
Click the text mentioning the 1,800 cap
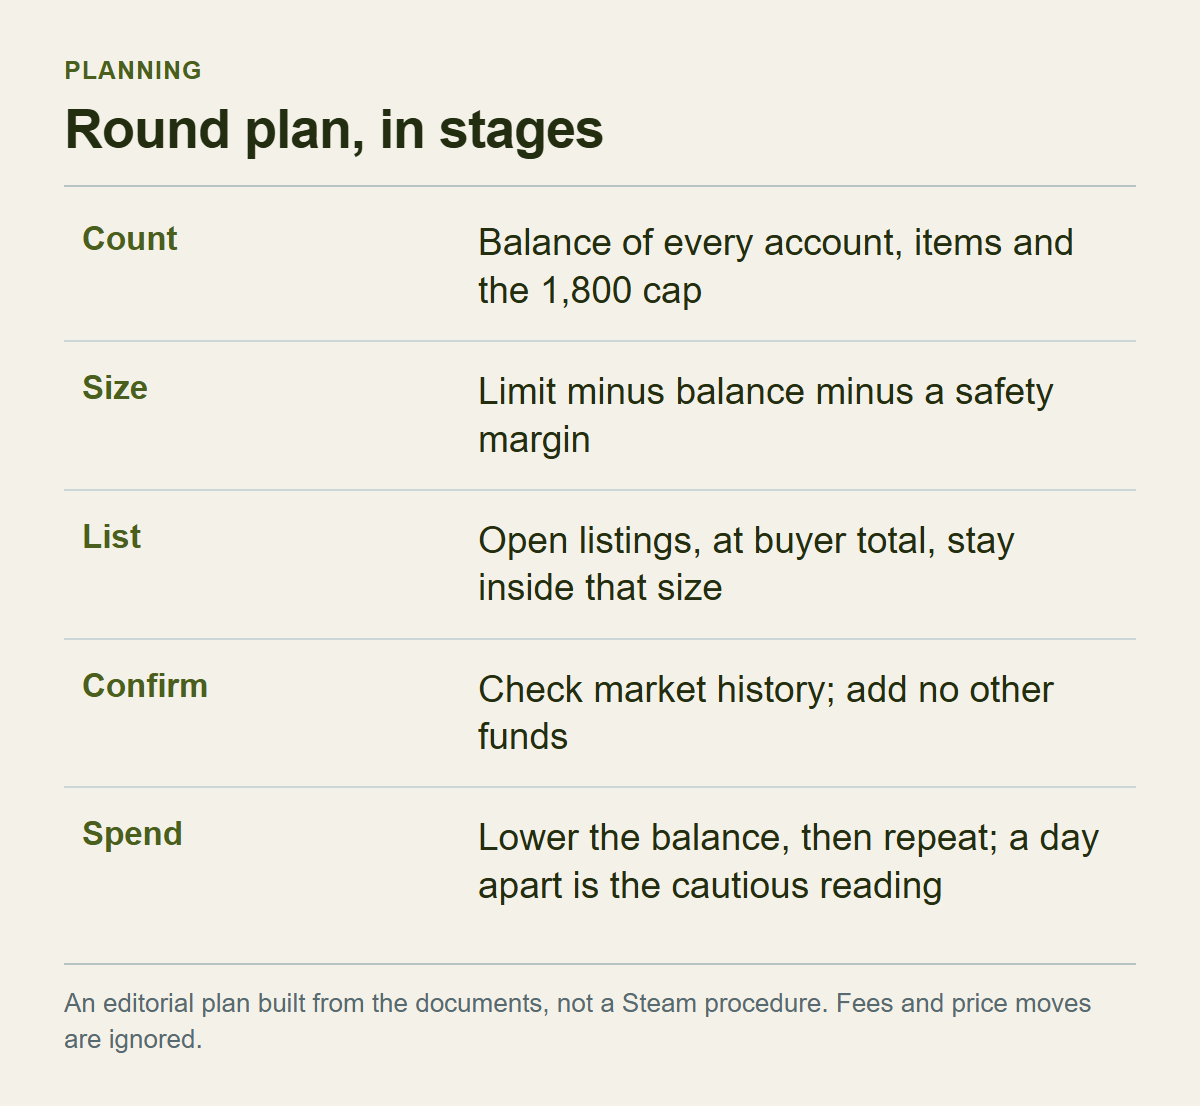click(590, 291)
